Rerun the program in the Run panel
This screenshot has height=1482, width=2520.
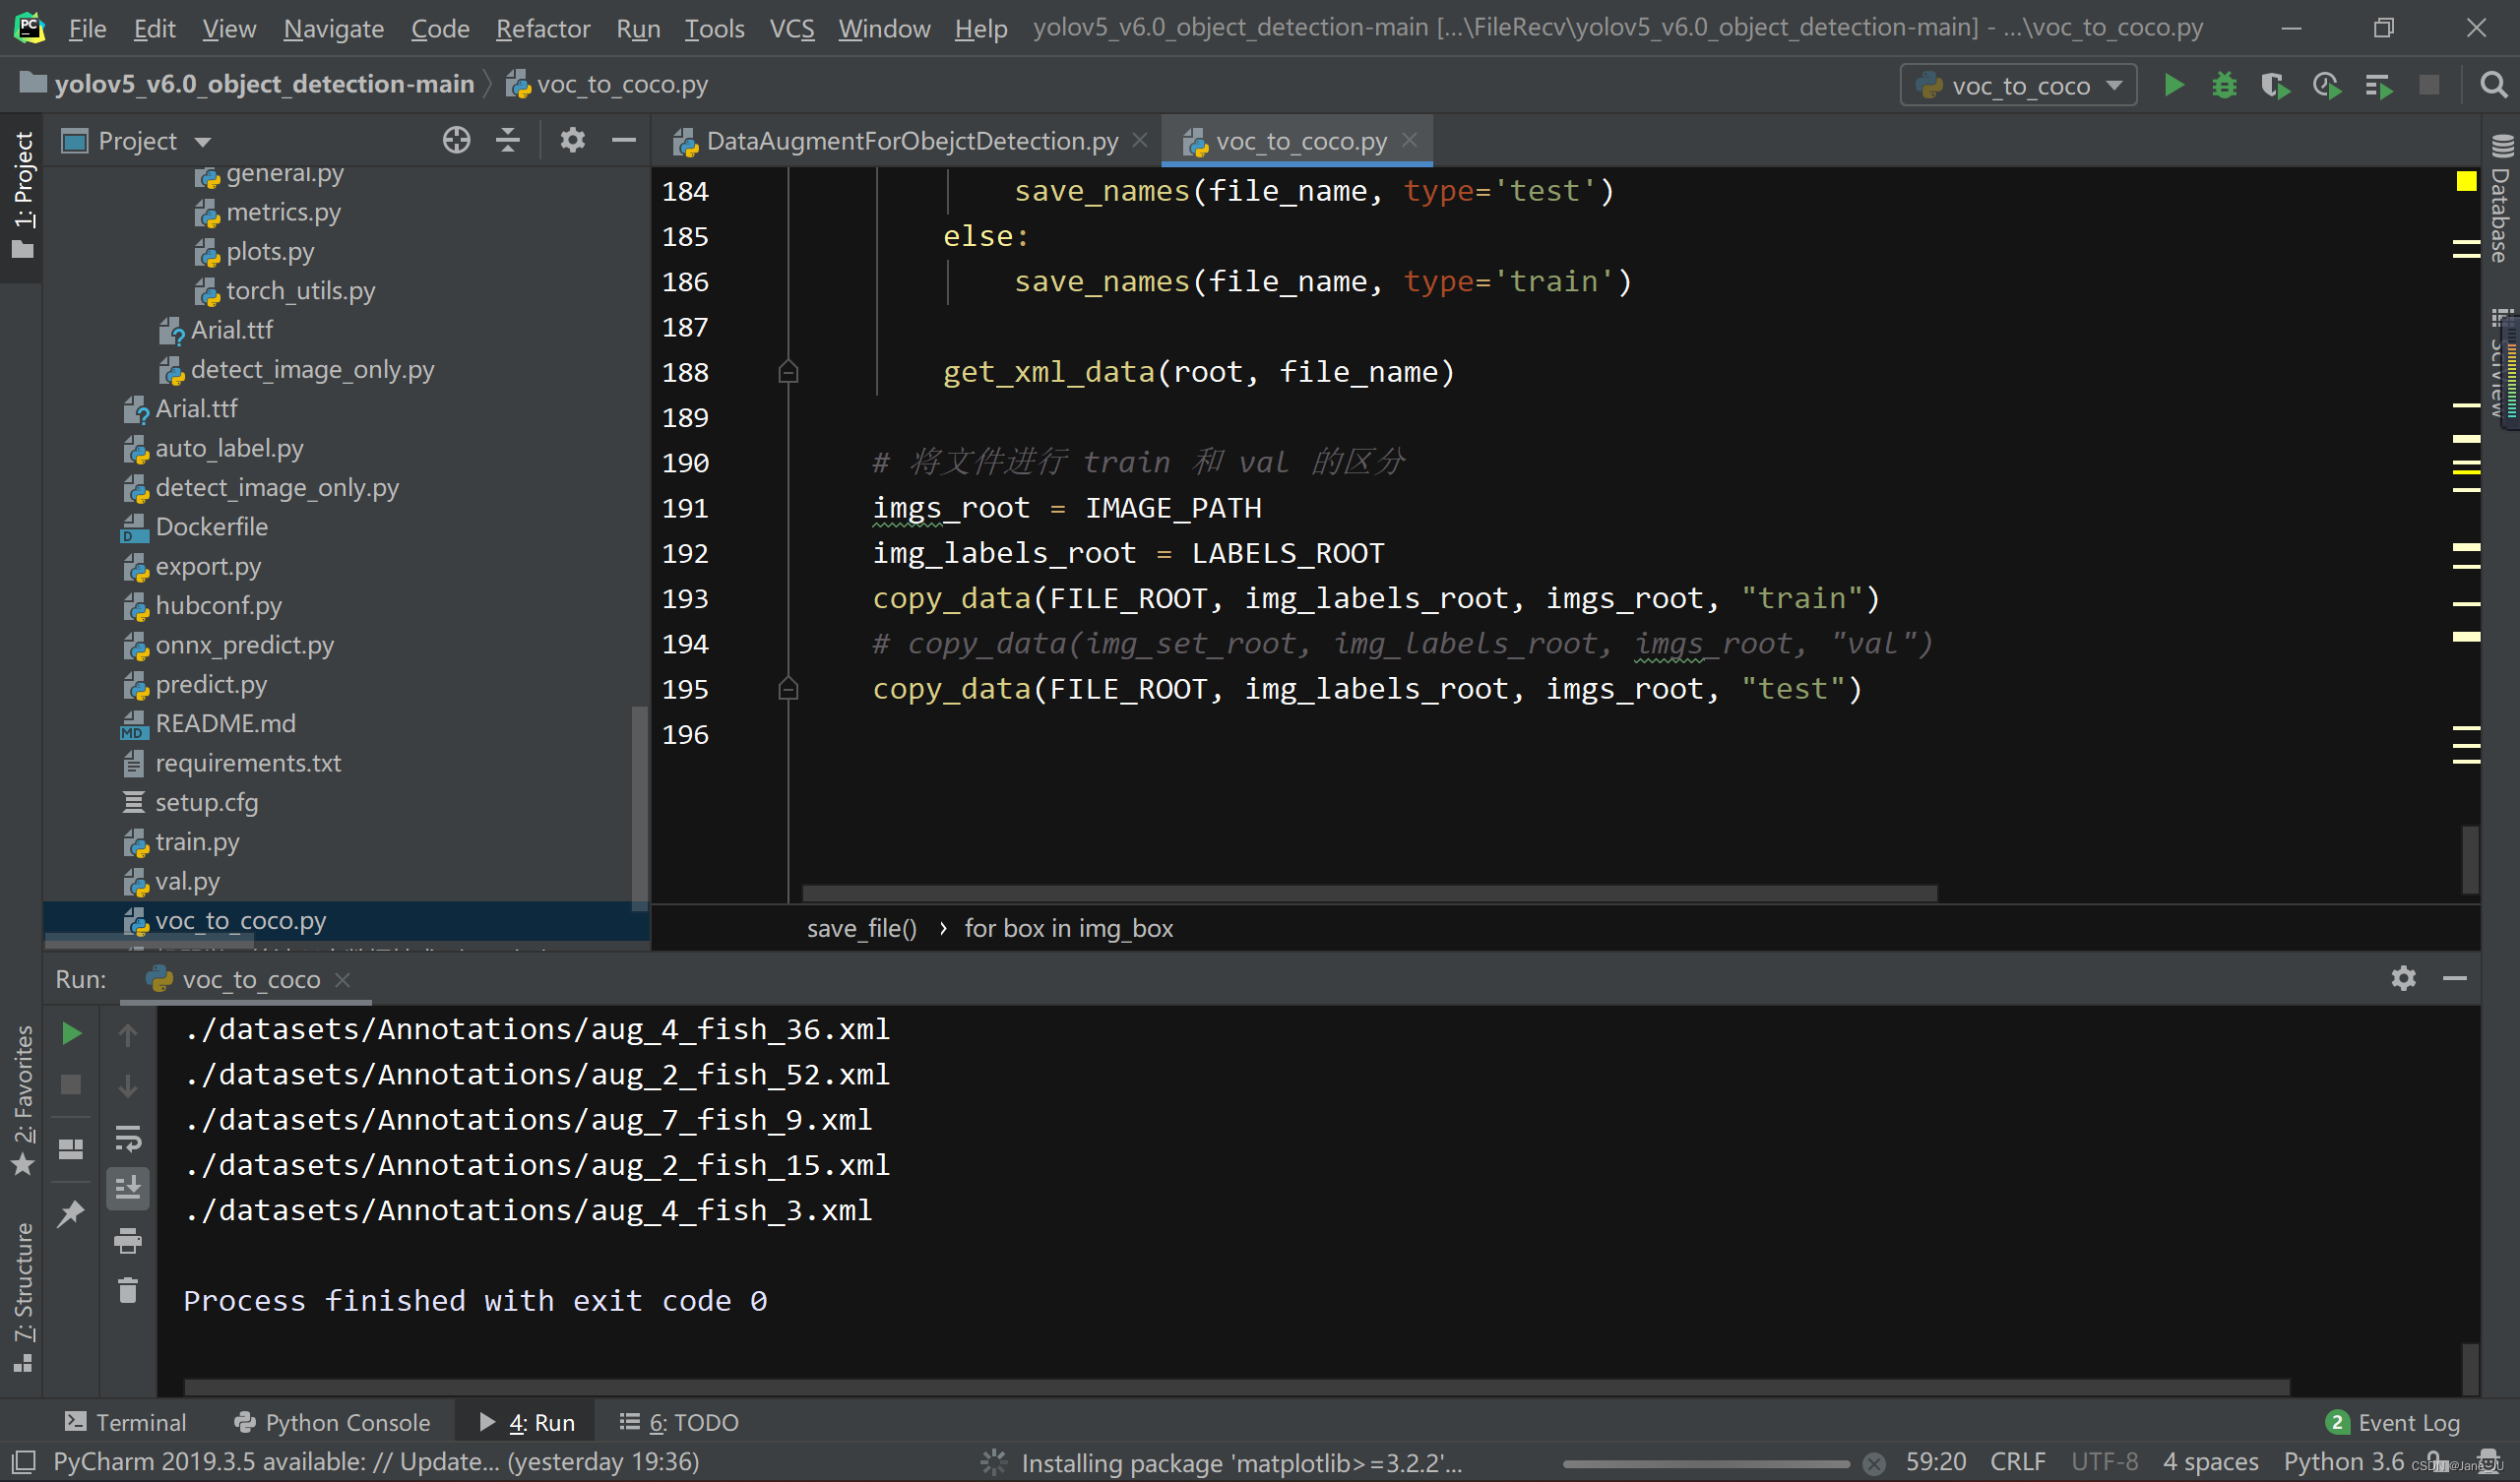(x=71, y=1033)
